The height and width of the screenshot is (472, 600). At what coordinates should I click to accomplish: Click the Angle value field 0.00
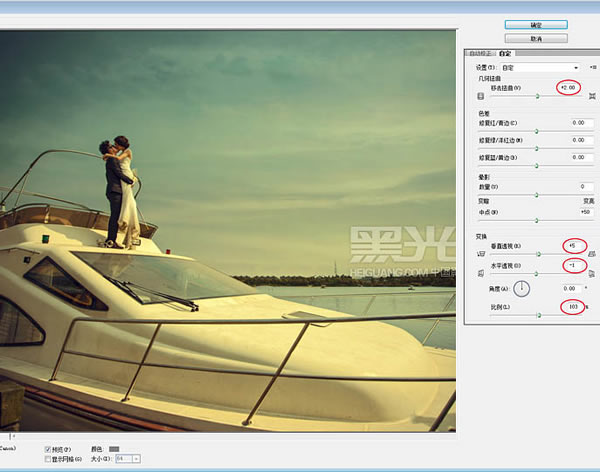pos(572,288)
